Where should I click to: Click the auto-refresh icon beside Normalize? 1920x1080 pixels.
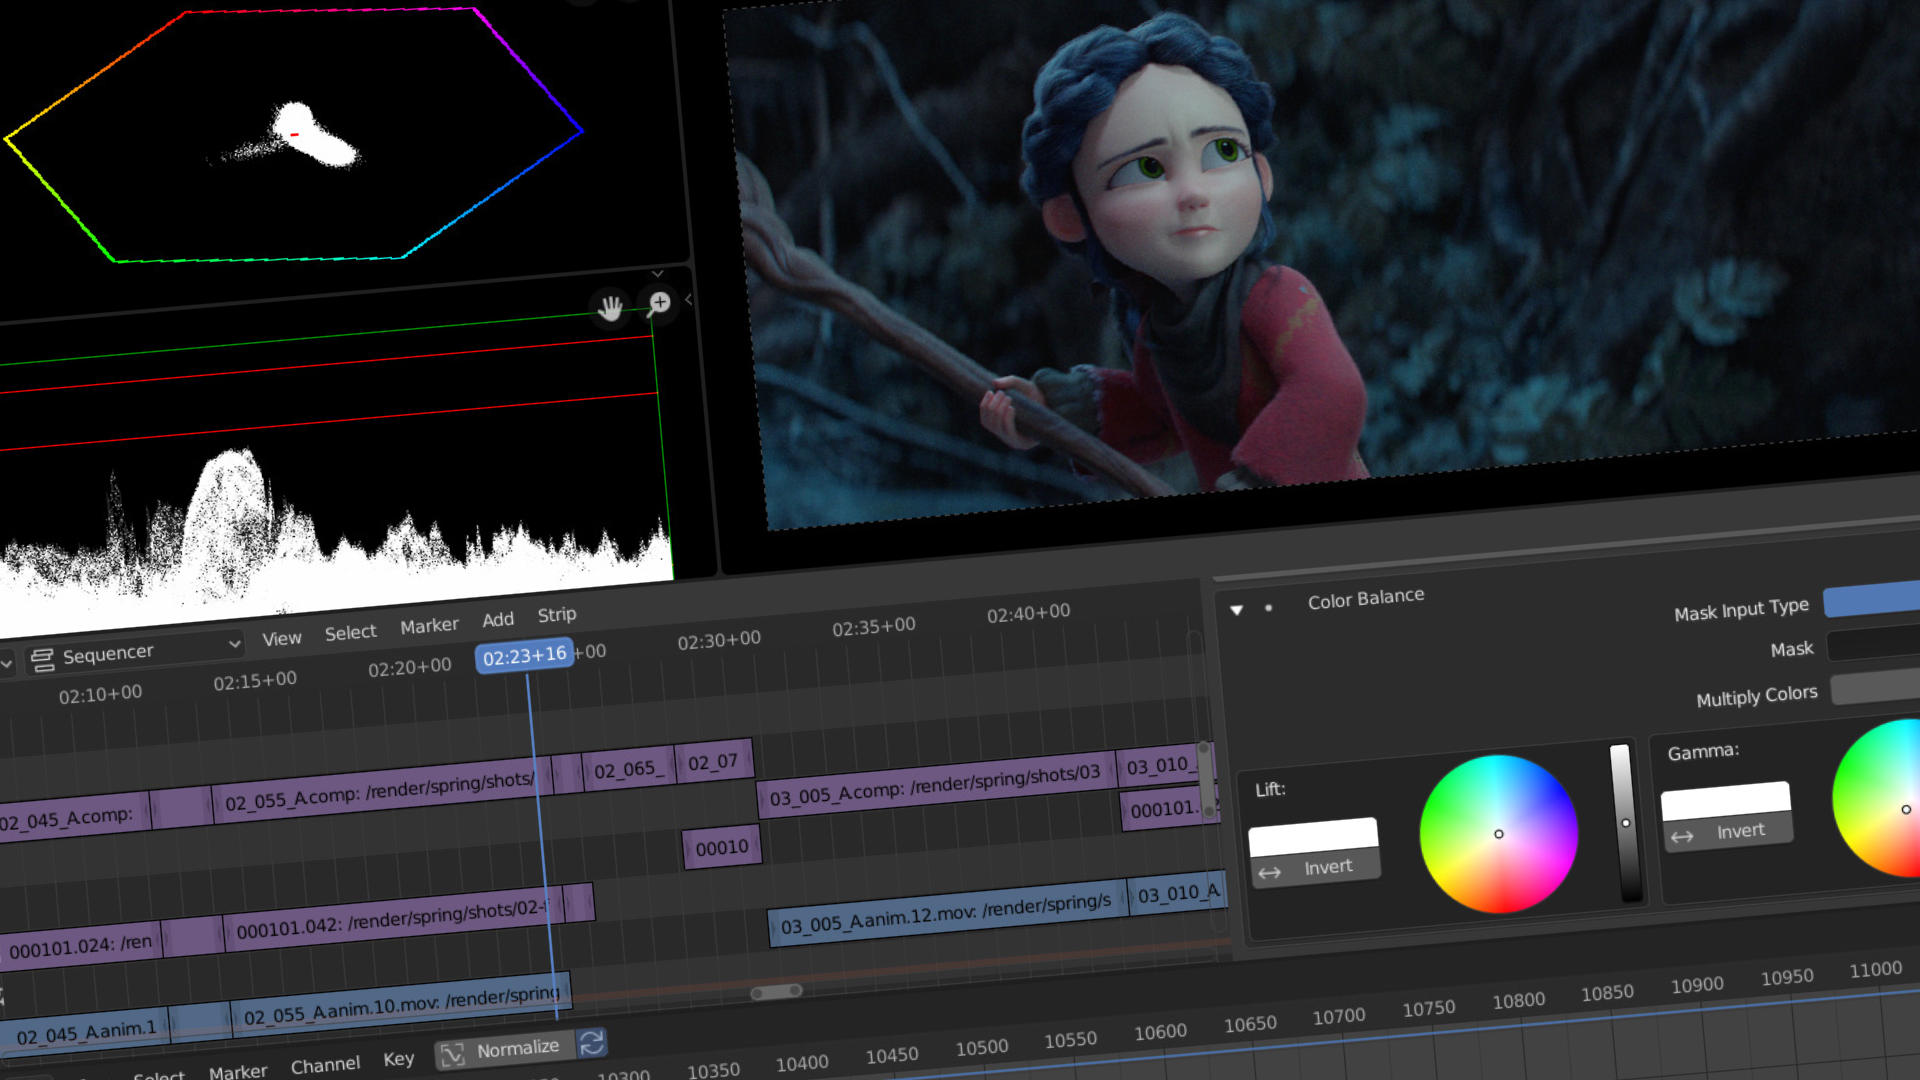(x=592, y=1044)
